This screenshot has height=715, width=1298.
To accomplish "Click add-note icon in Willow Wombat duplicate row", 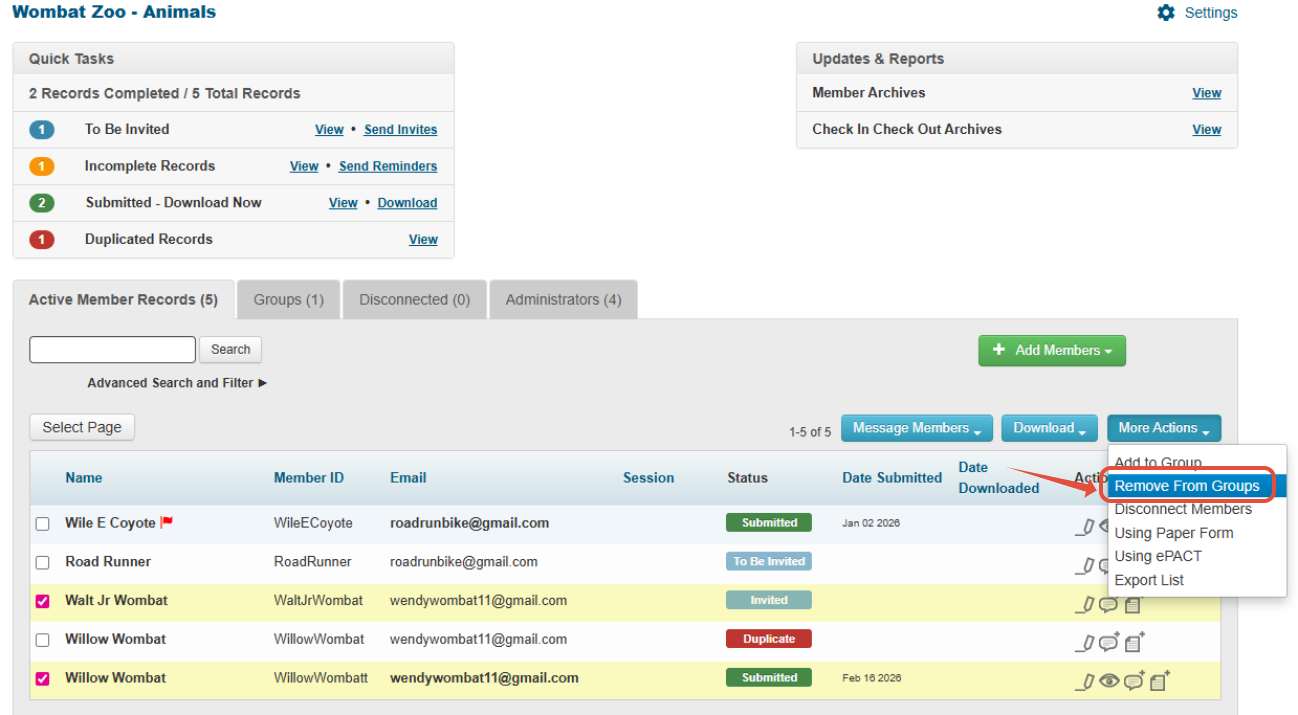I will (x=1134, y=643).
